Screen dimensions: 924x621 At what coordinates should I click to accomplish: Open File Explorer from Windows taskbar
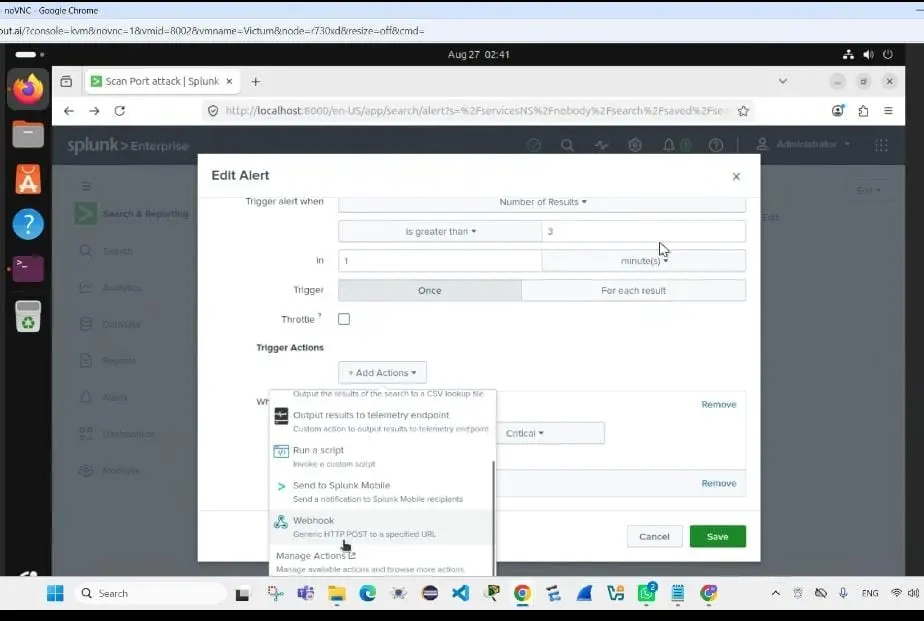[336, 593]
